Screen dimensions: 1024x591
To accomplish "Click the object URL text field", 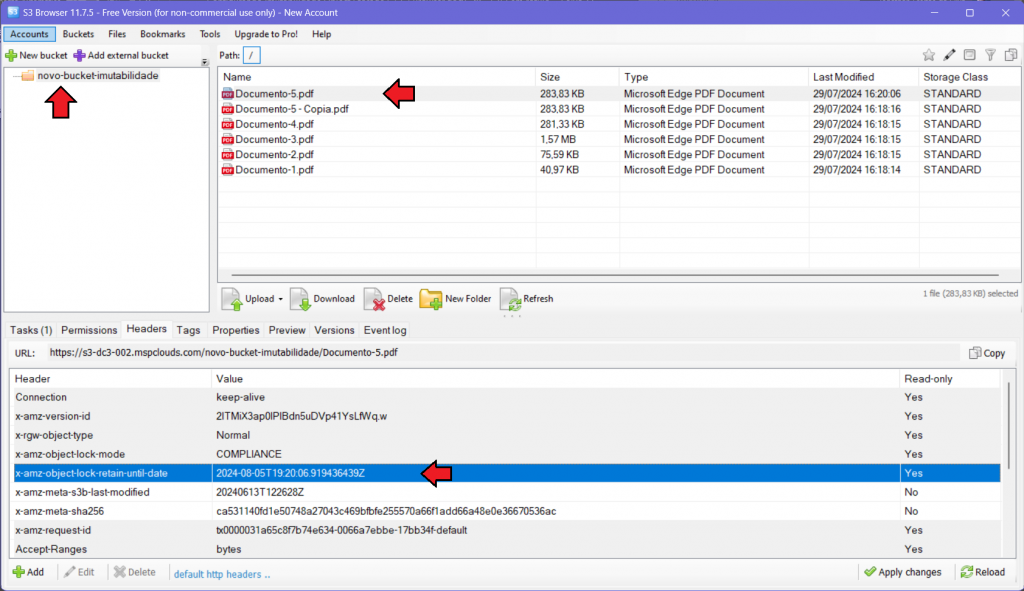I will click(x=503, y=353).
